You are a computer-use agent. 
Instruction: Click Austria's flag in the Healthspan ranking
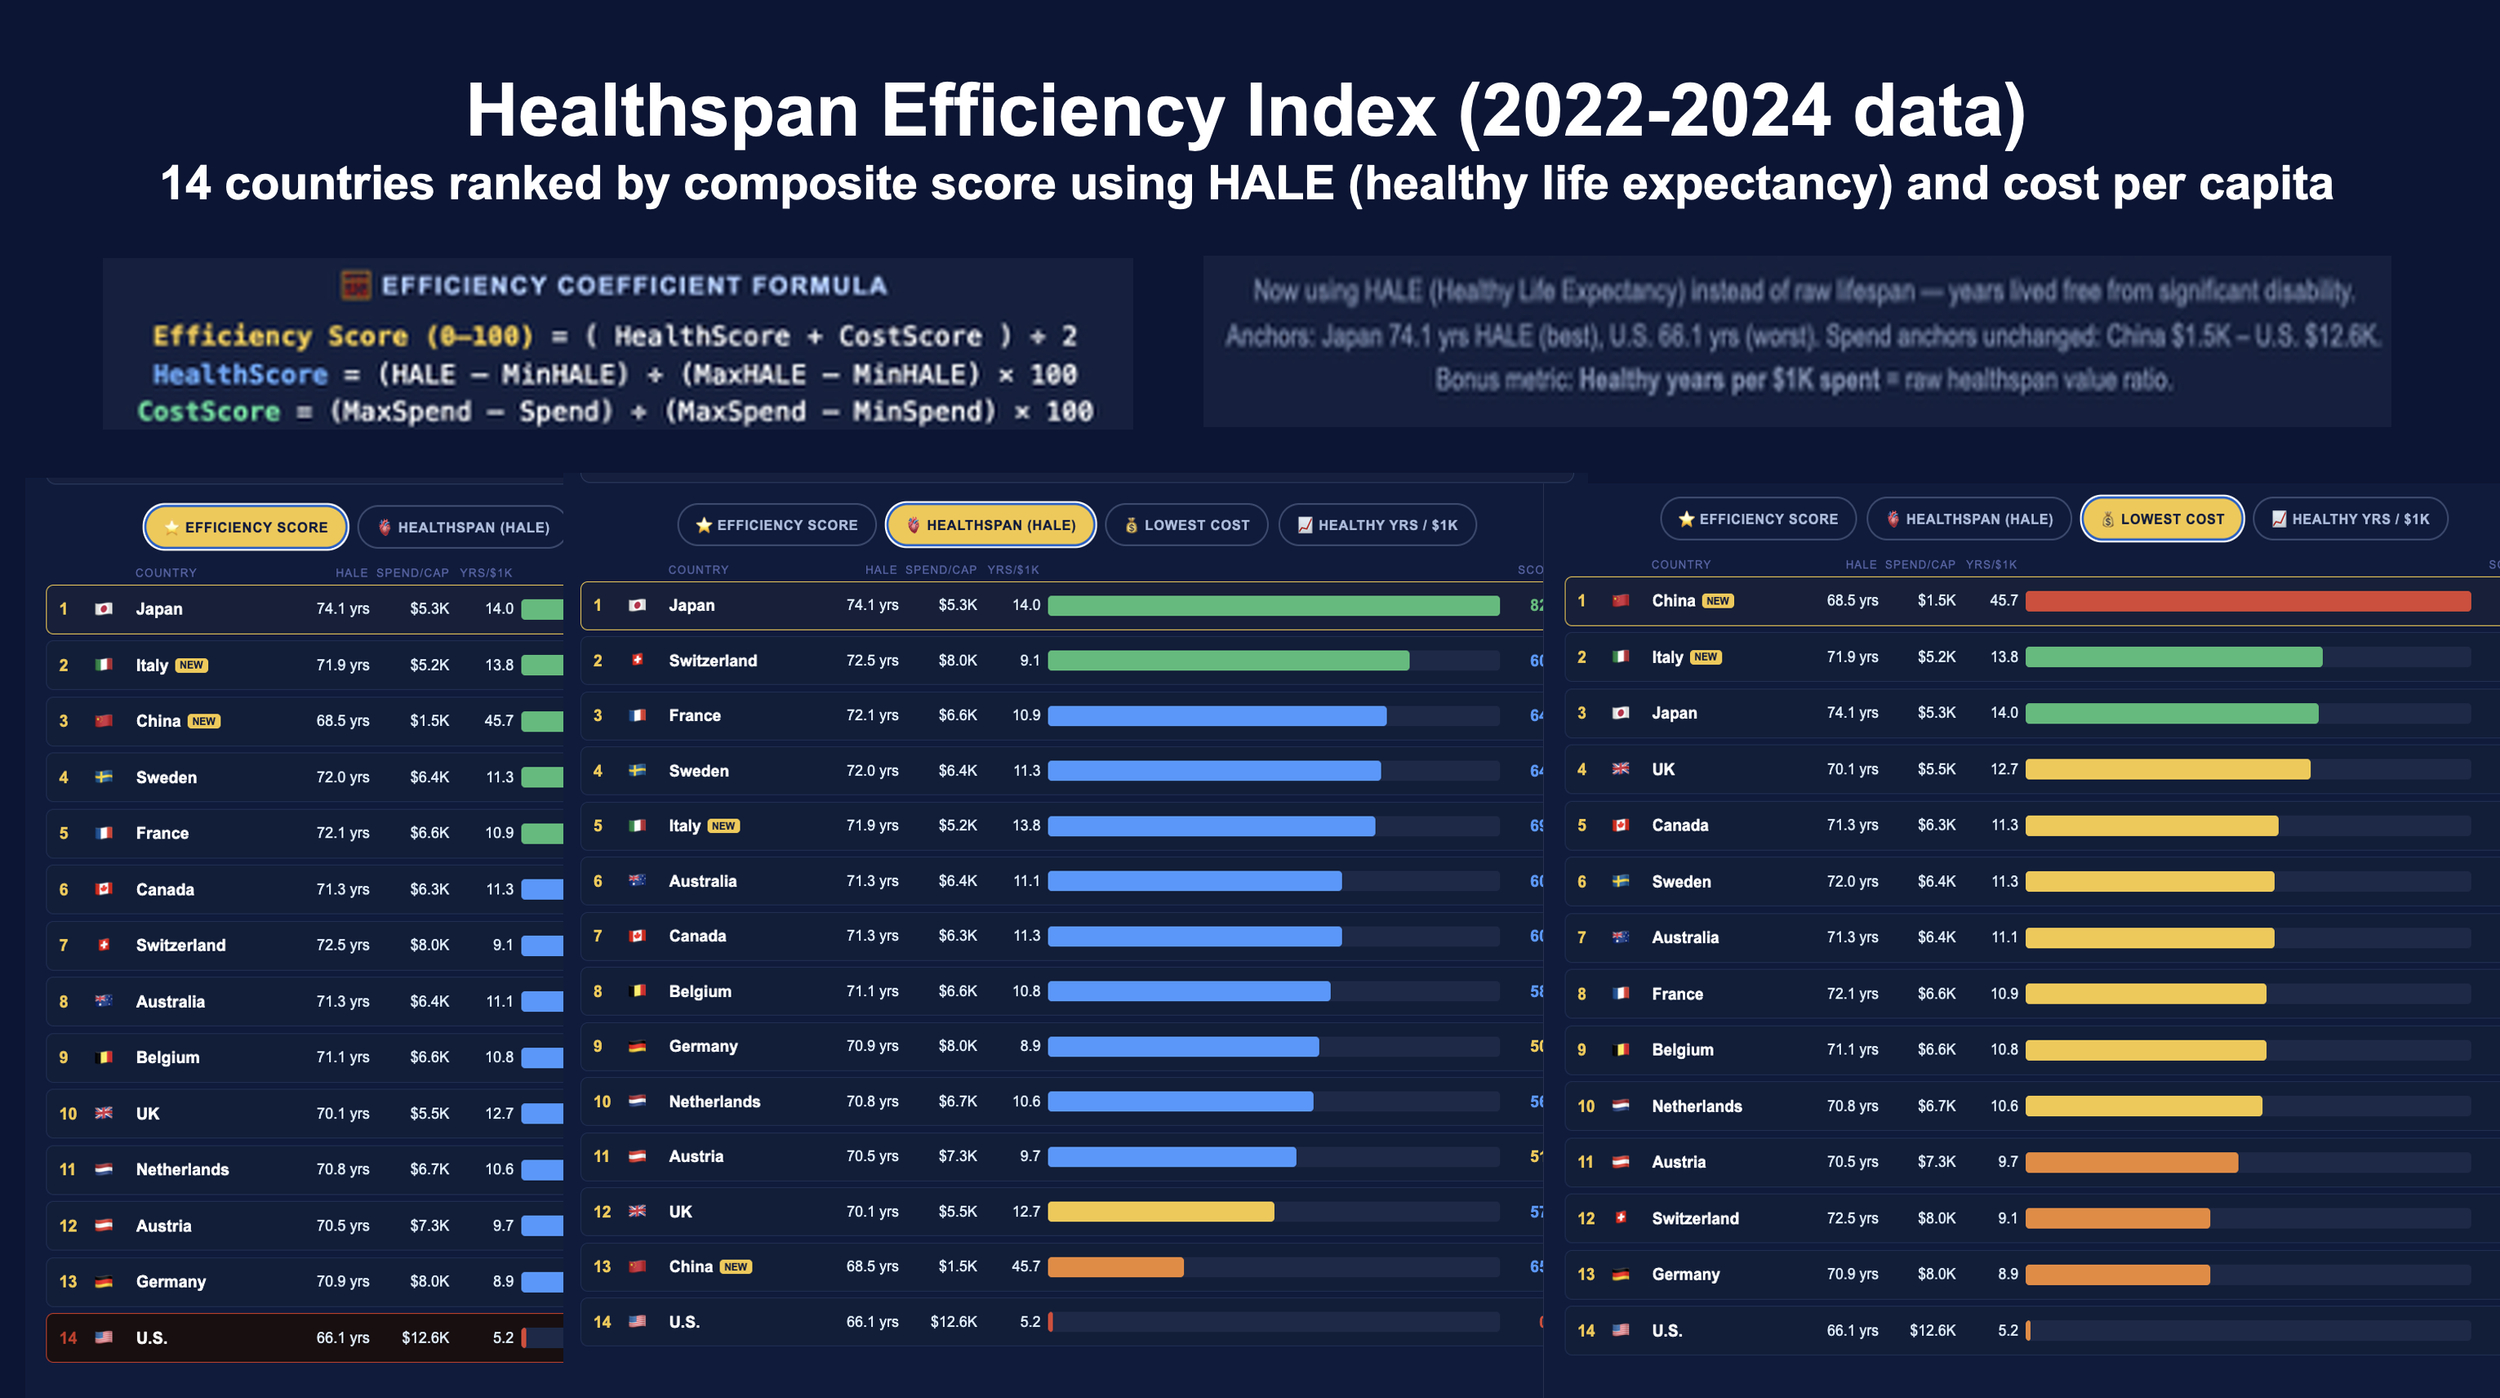click(x=637, y=1156)
